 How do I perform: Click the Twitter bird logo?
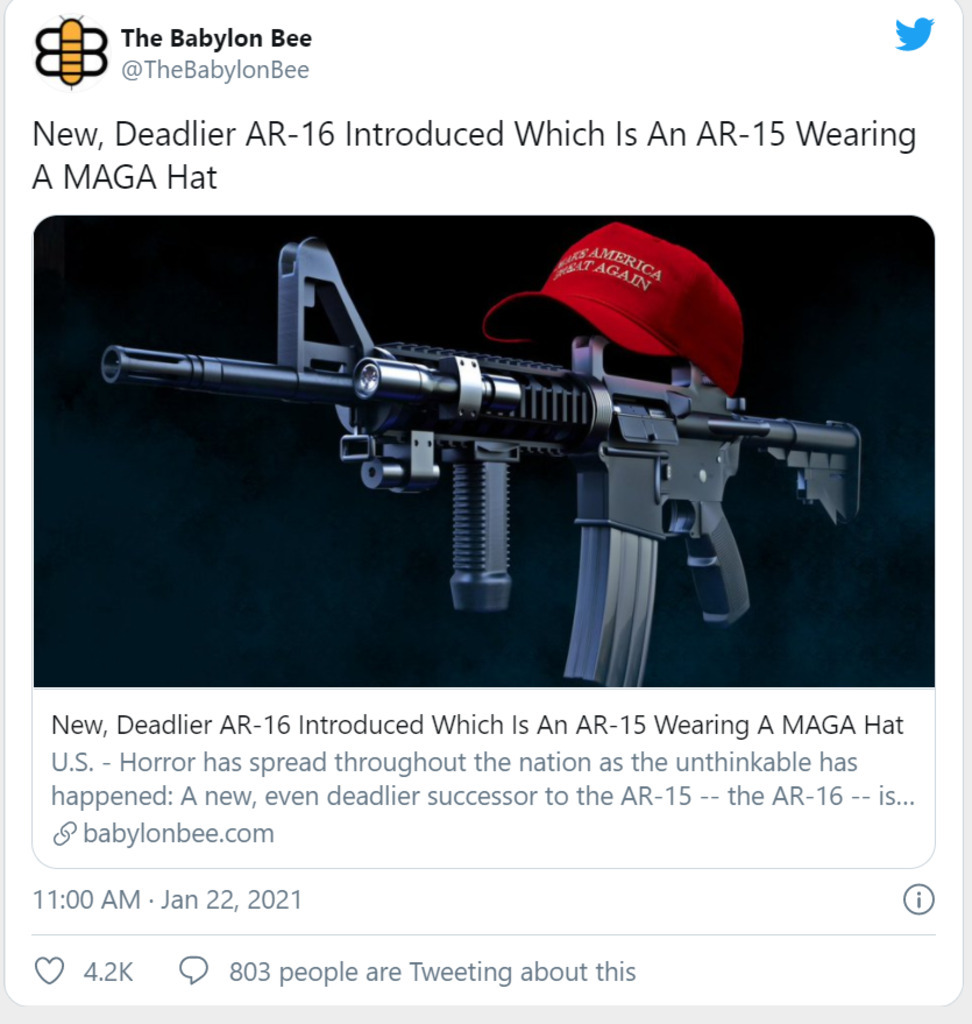coord(915,34)
